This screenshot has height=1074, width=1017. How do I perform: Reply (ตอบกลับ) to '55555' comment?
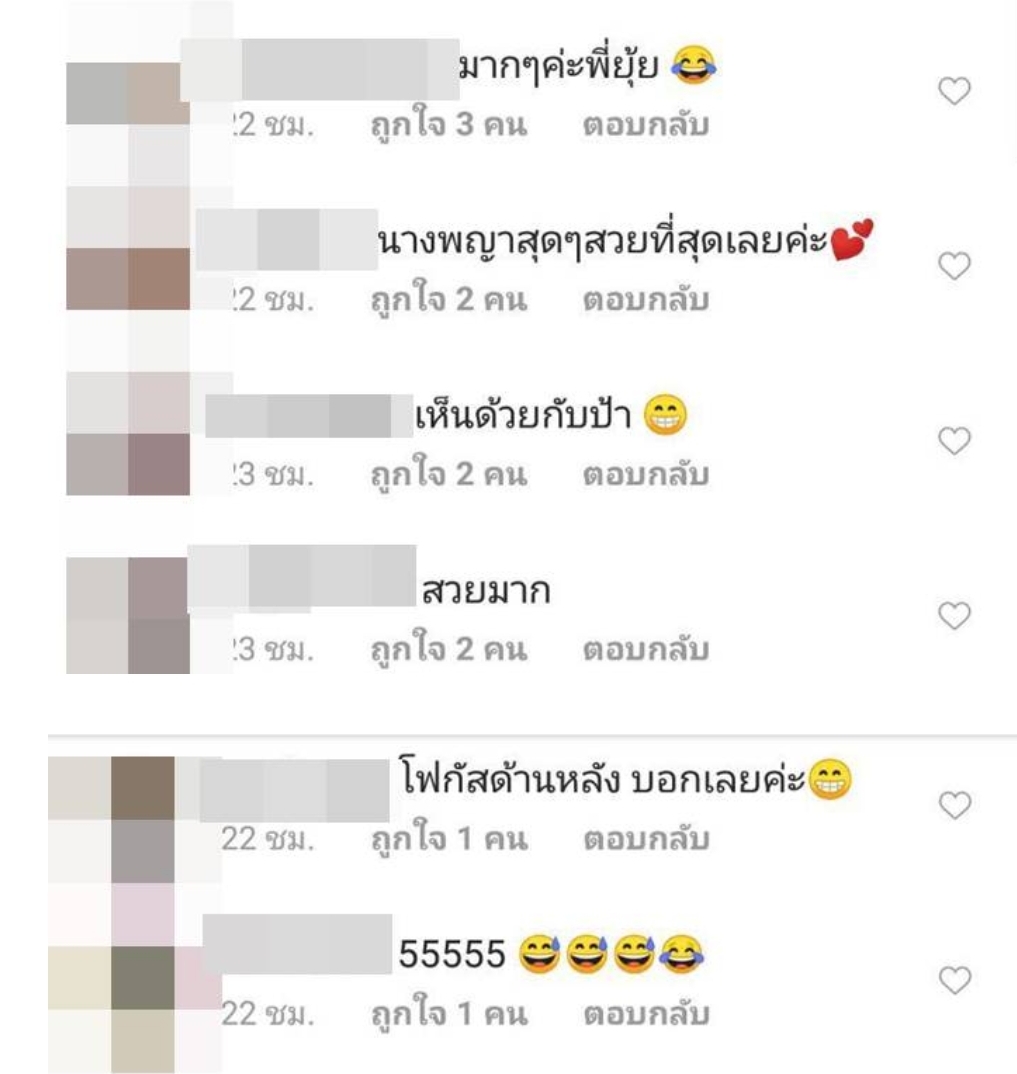[646, 1014]
